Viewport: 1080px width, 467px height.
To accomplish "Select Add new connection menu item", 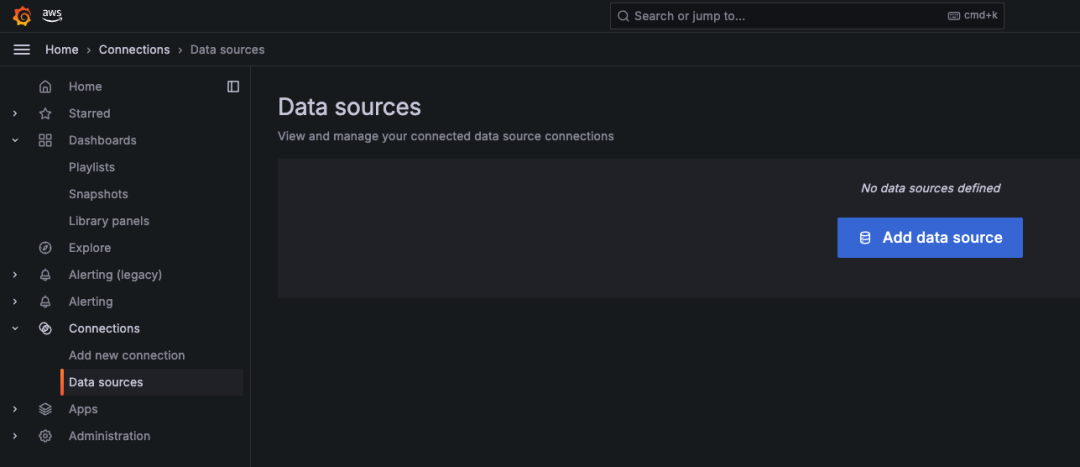I will point(127,355).
